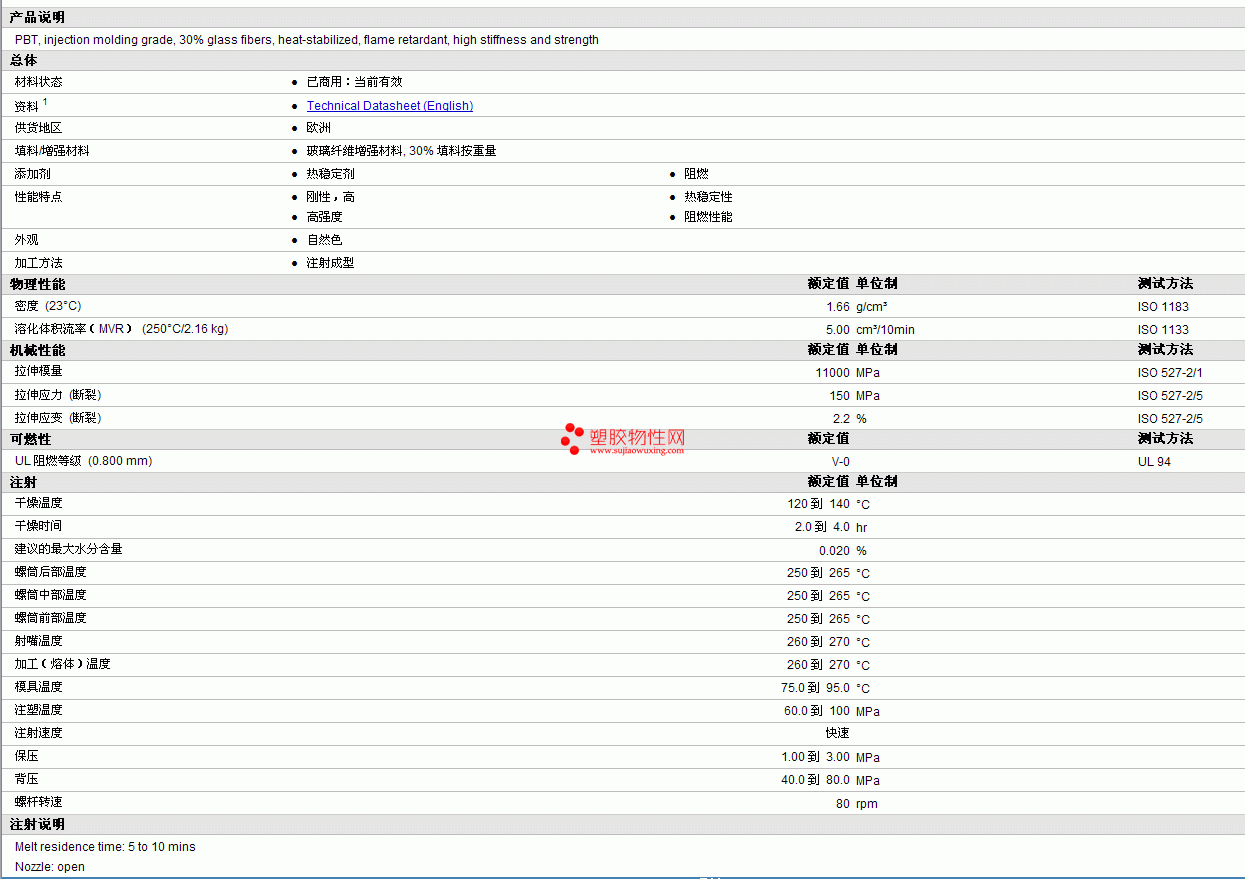Select the UL 阻燃等级 (0.800 mm) label
The height and width of the screenshot is (879, 1245).
pyautogui.click(x=83, y=461)
